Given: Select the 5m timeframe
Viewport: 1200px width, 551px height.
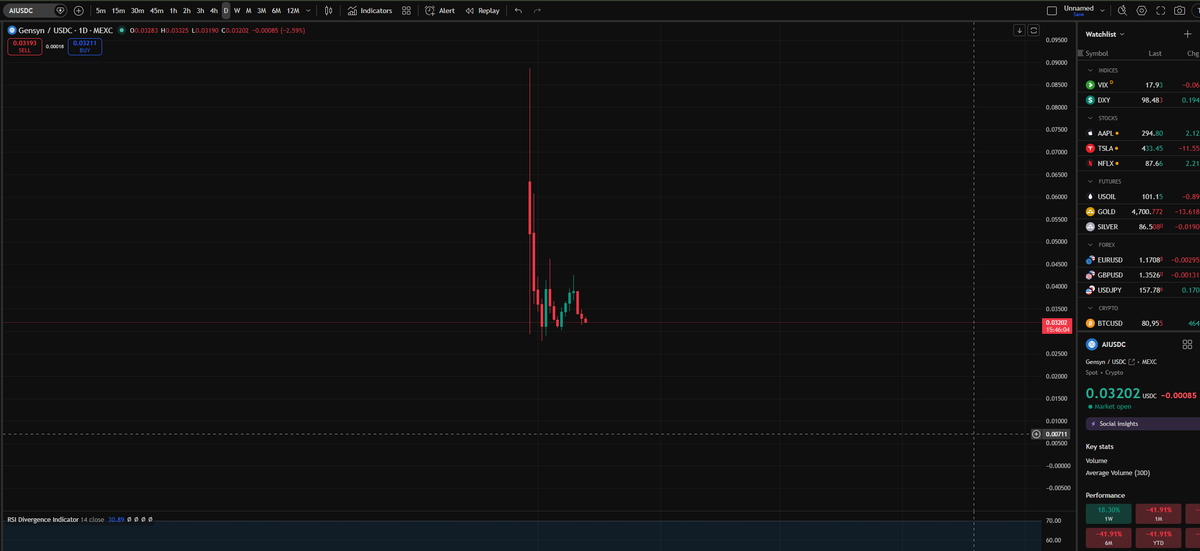Looking at the screenshot, I should pyautogui.click(x=101, y=10).
